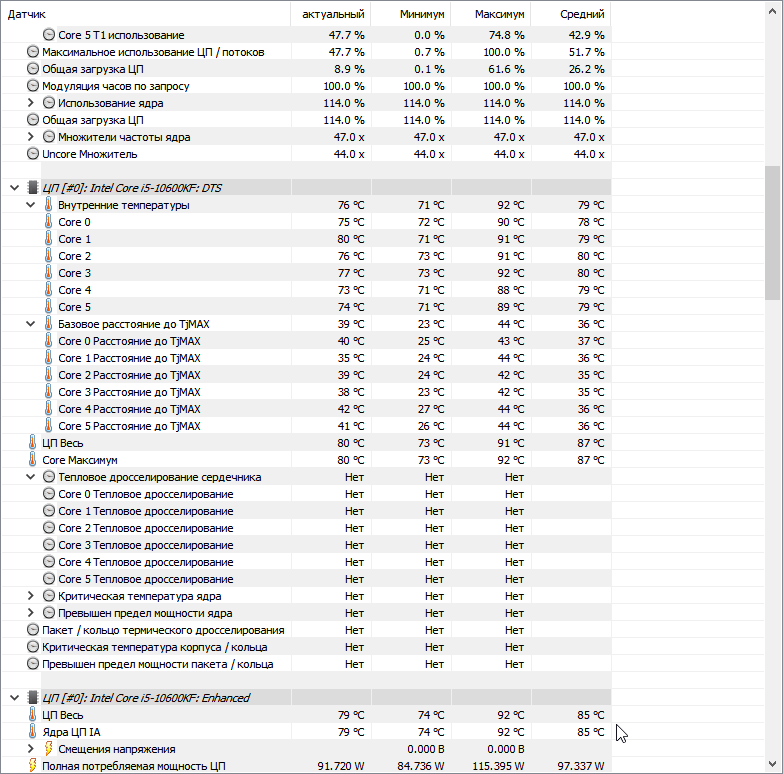Click thermometer icon next to Core 2
This screenshot has height=774, width=783.
(x=48, y=256)
